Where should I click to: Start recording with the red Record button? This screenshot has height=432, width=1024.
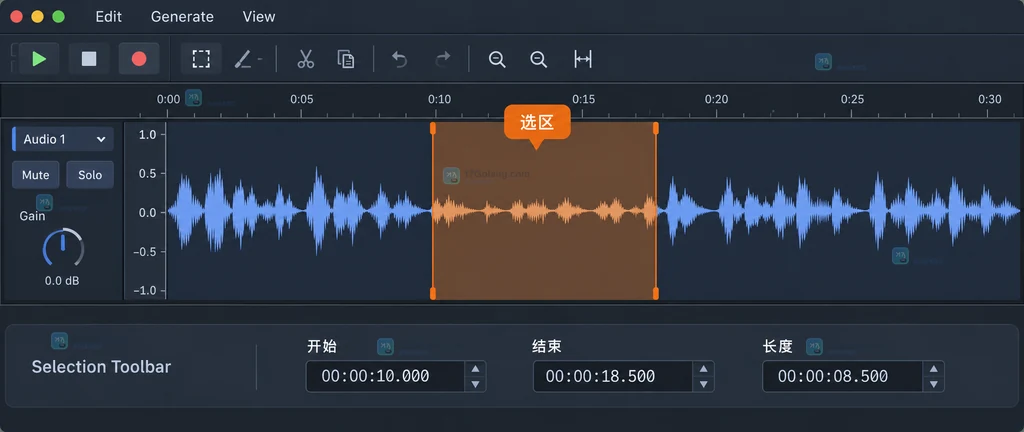click(138, 59)
